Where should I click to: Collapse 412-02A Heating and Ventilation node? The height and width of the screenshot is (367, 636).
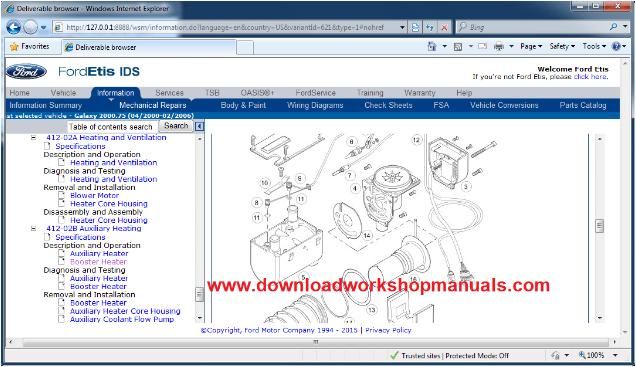[x=33, y=138]
